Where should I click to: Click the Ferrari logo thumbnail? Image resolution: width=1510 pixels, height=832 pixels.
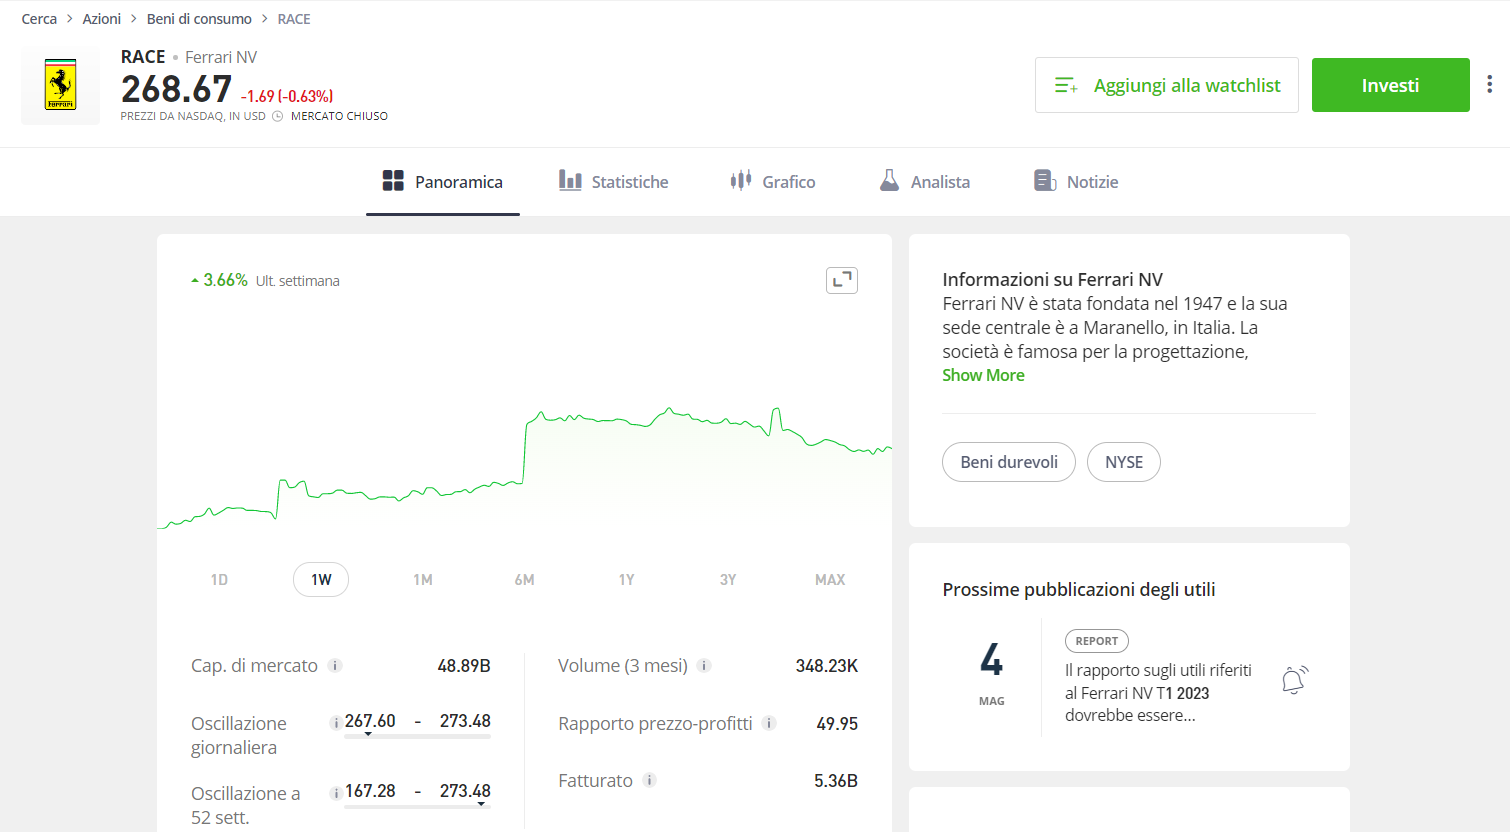click(x=61, y=85)
